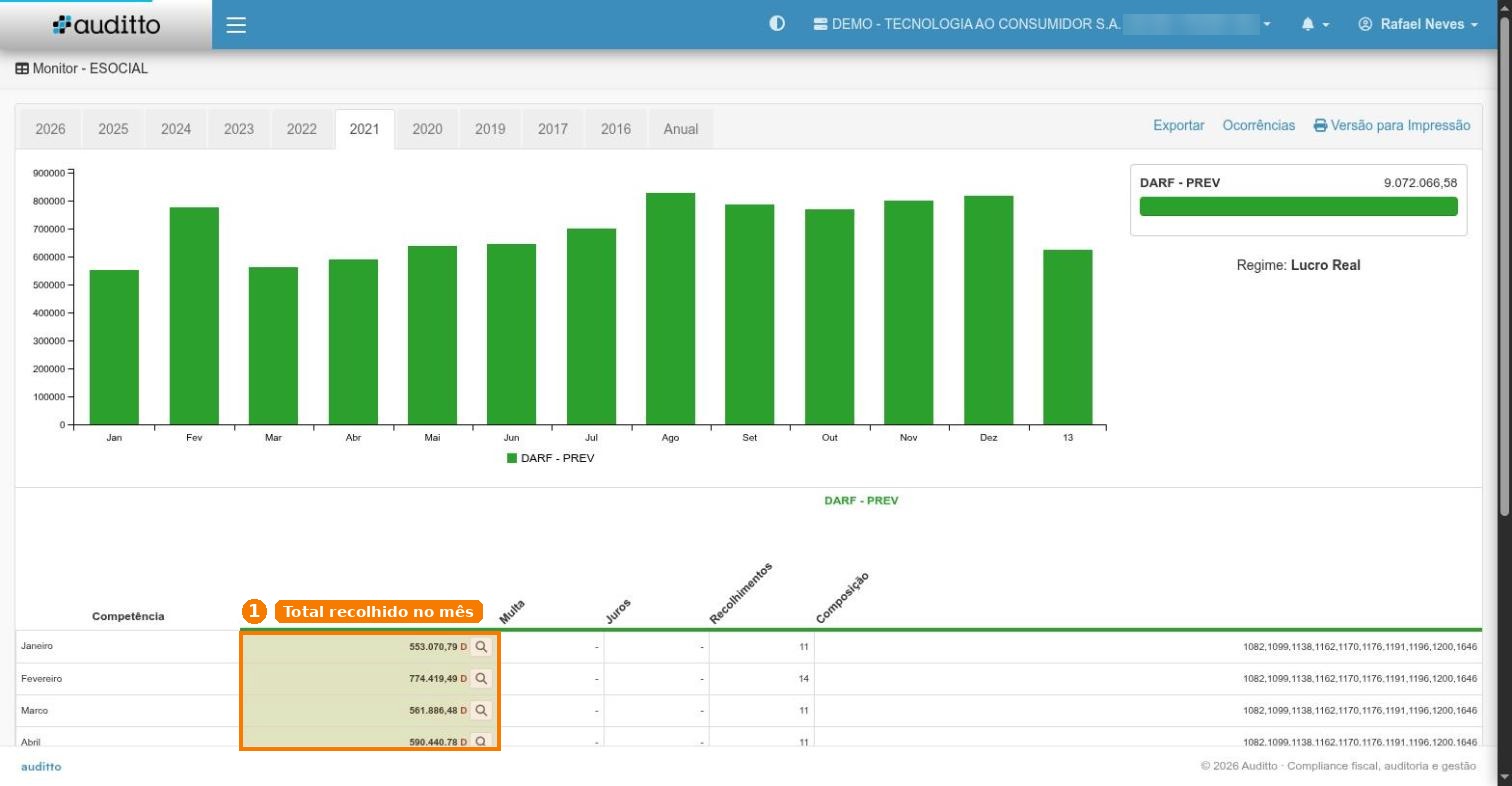Switch to the 2017 tab
Screen dimensions: 1512x786
(x=552, y=129)
